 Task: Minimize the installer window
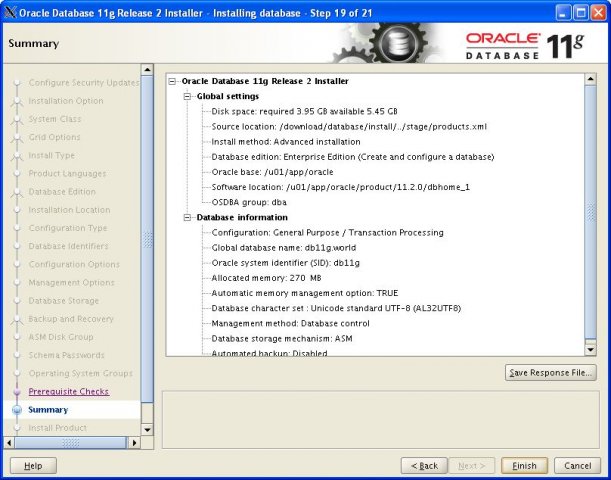[563, 13]
